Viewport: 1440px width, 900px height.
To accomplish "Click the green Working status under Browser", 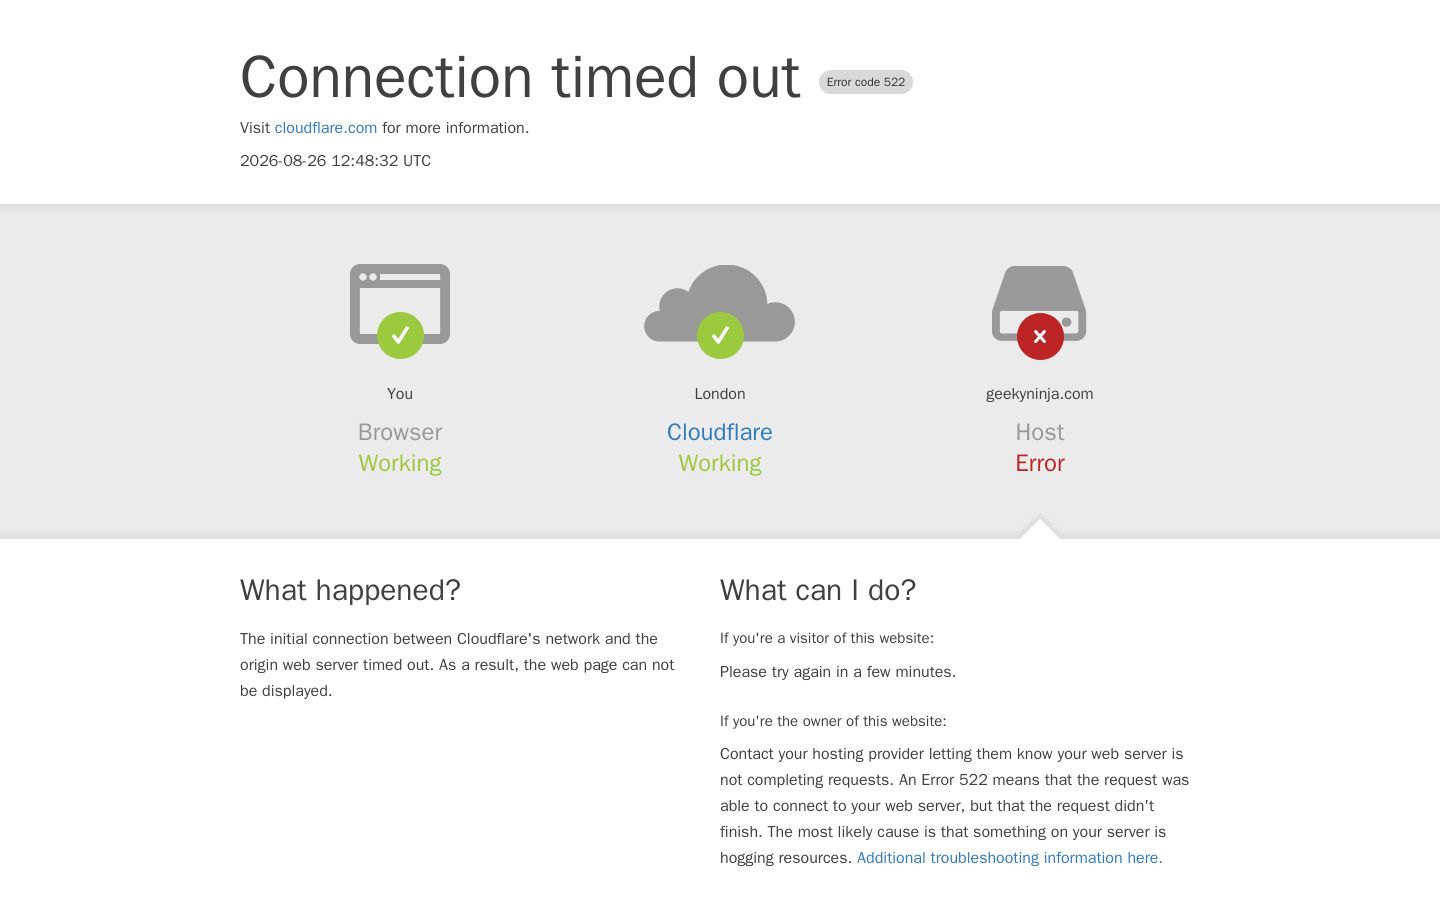I will point(400,463).
